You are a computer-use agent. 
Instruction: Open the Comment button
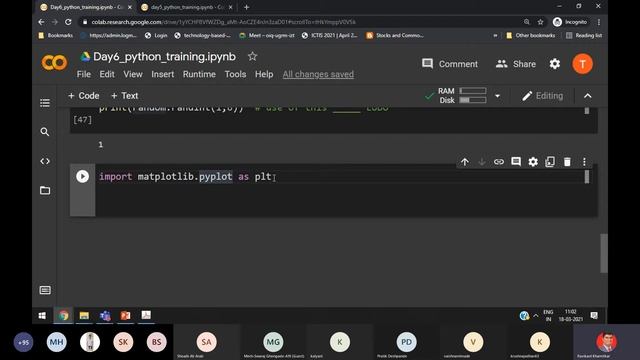tap(450, 64)
